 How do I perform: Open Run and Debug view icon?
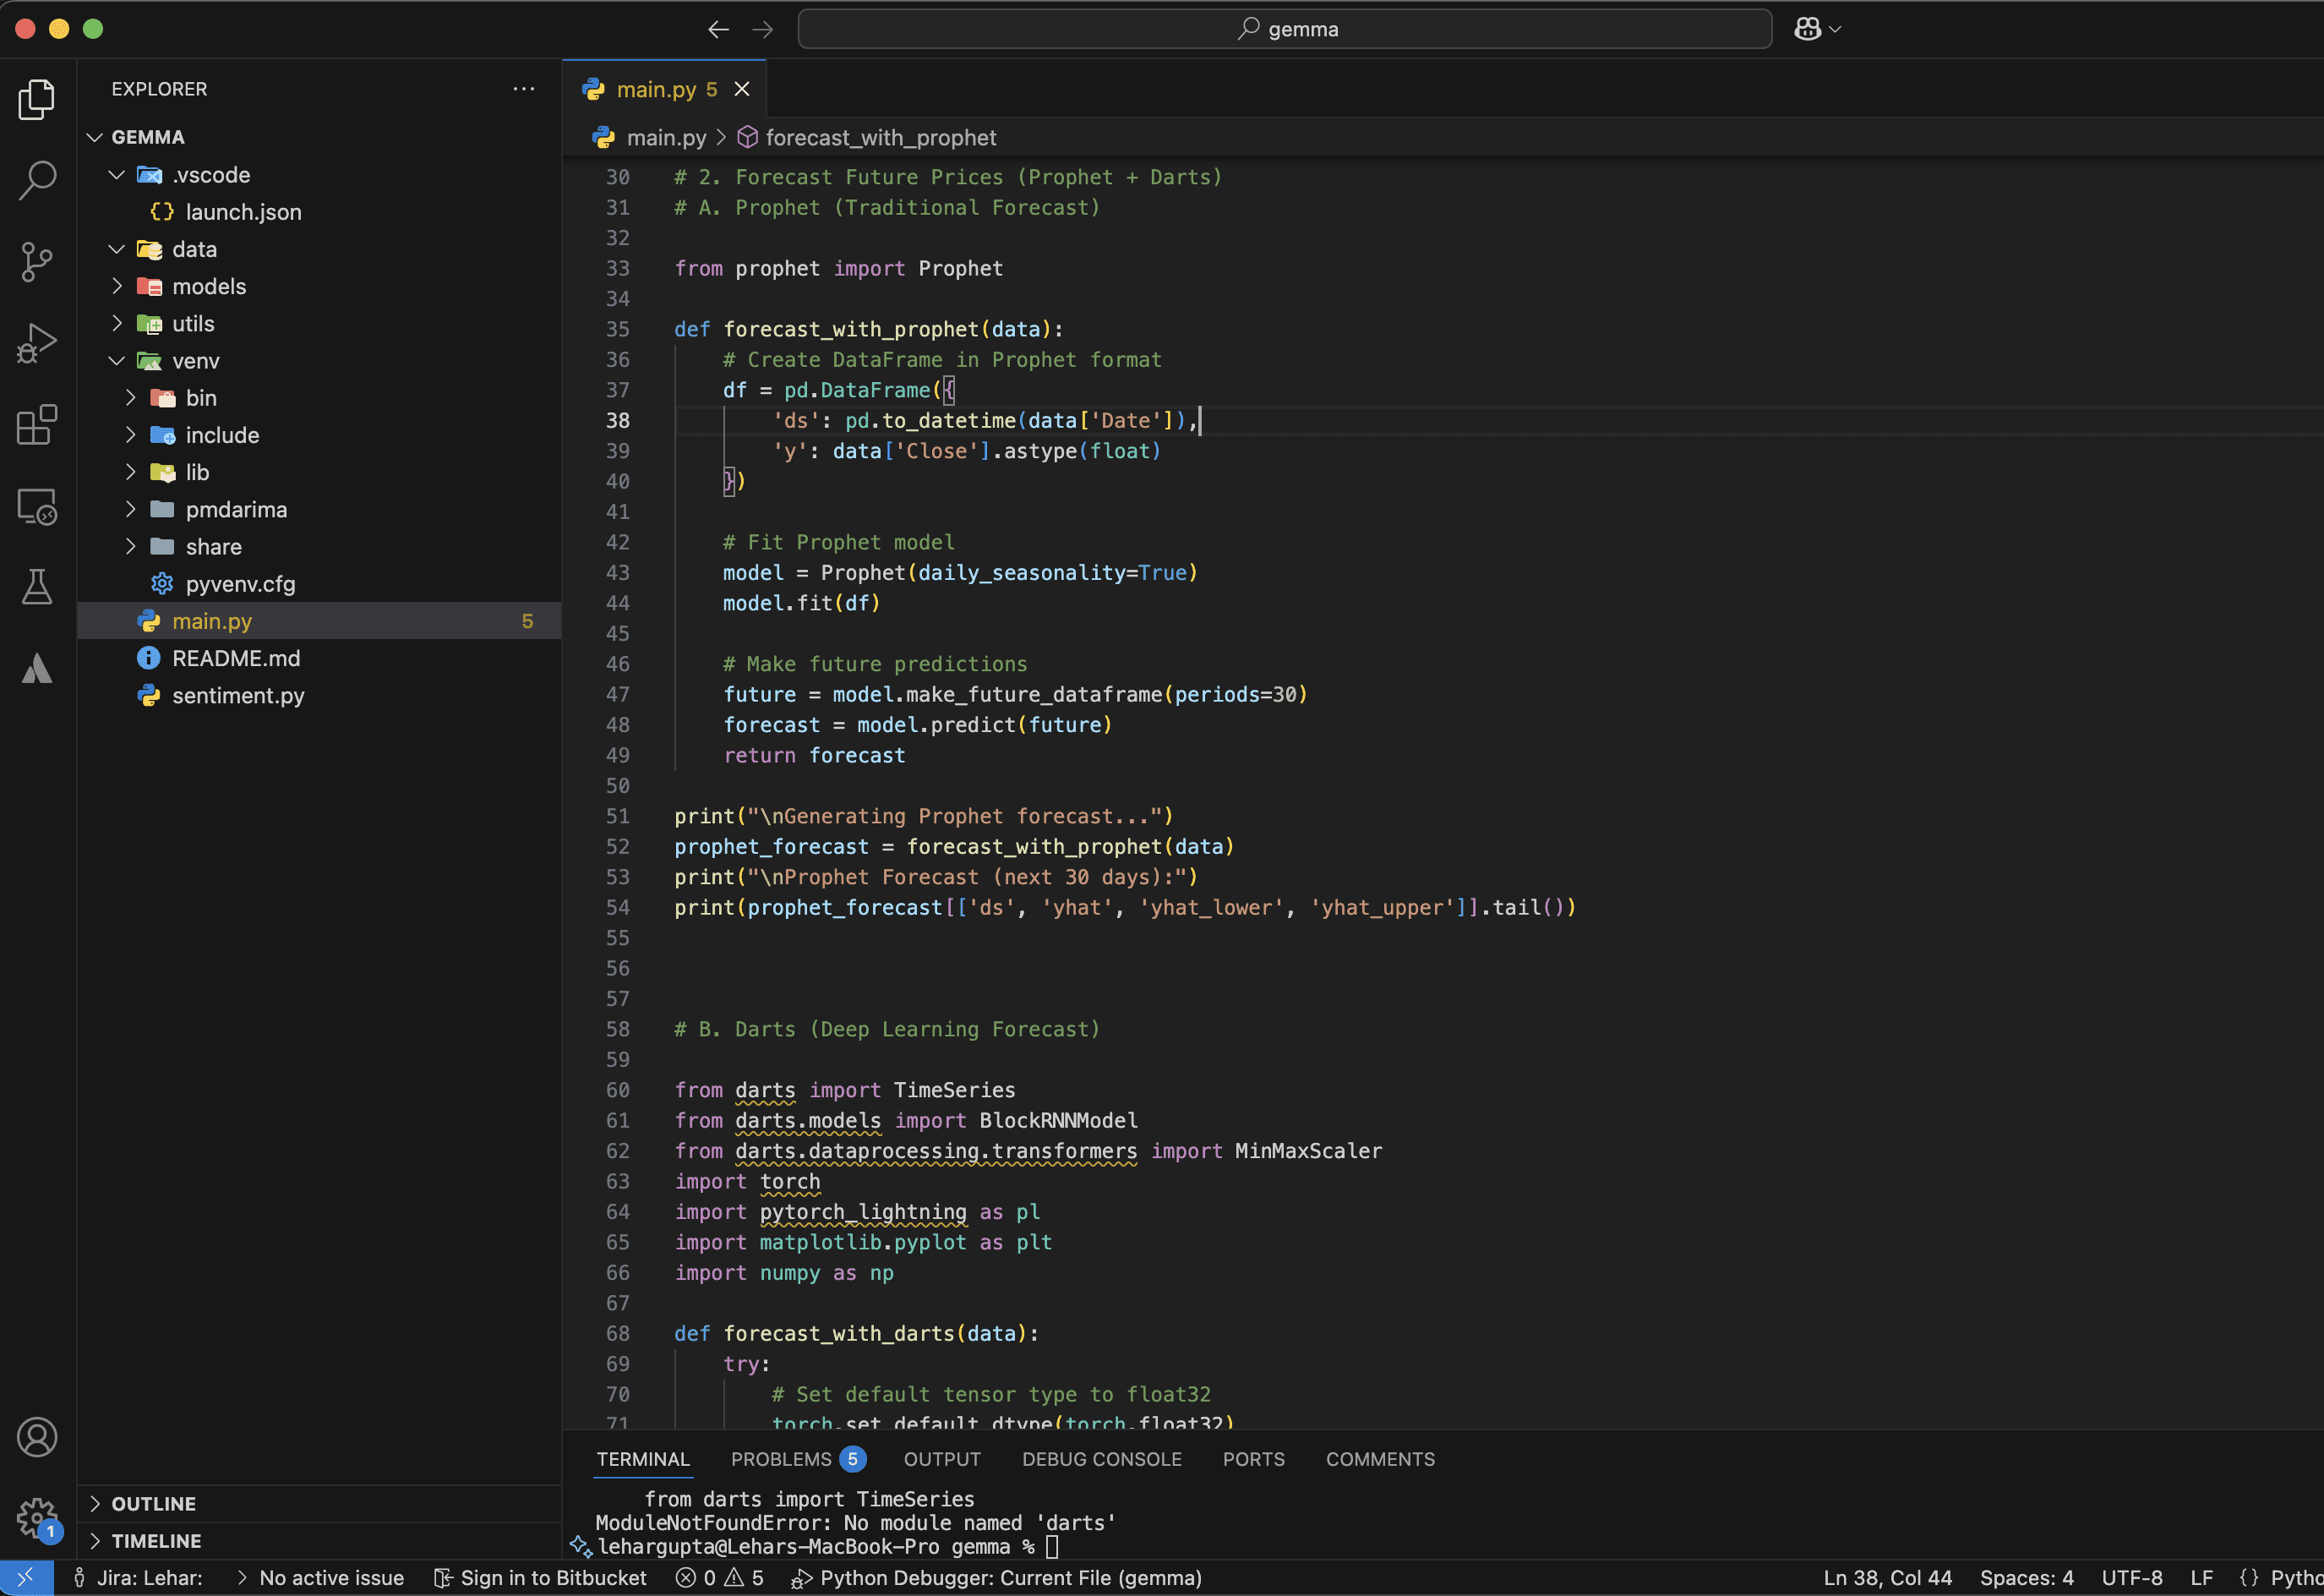pos(37,343)
